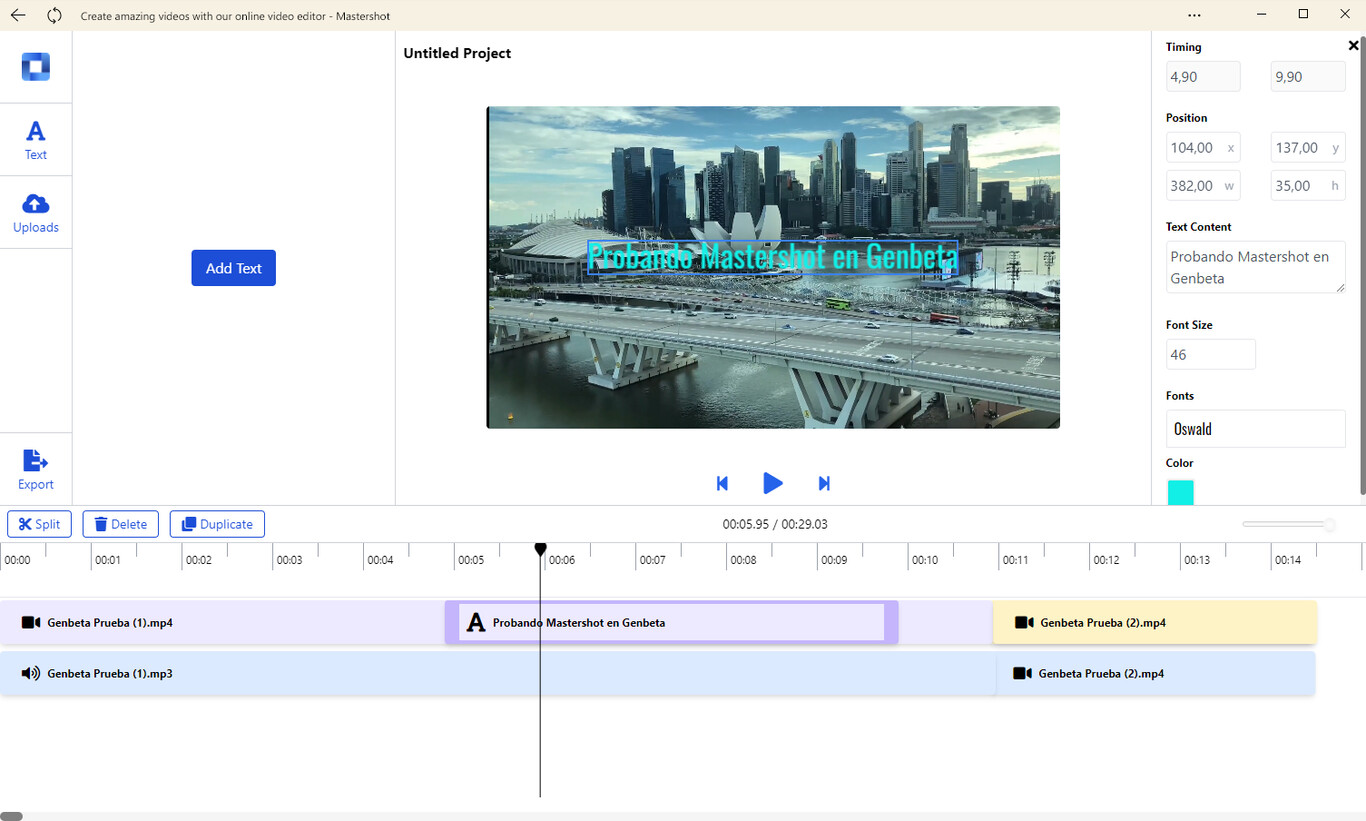Screen dimensions: 1366x821
Task: Click the Add Text button
Action: click(233, 267)
